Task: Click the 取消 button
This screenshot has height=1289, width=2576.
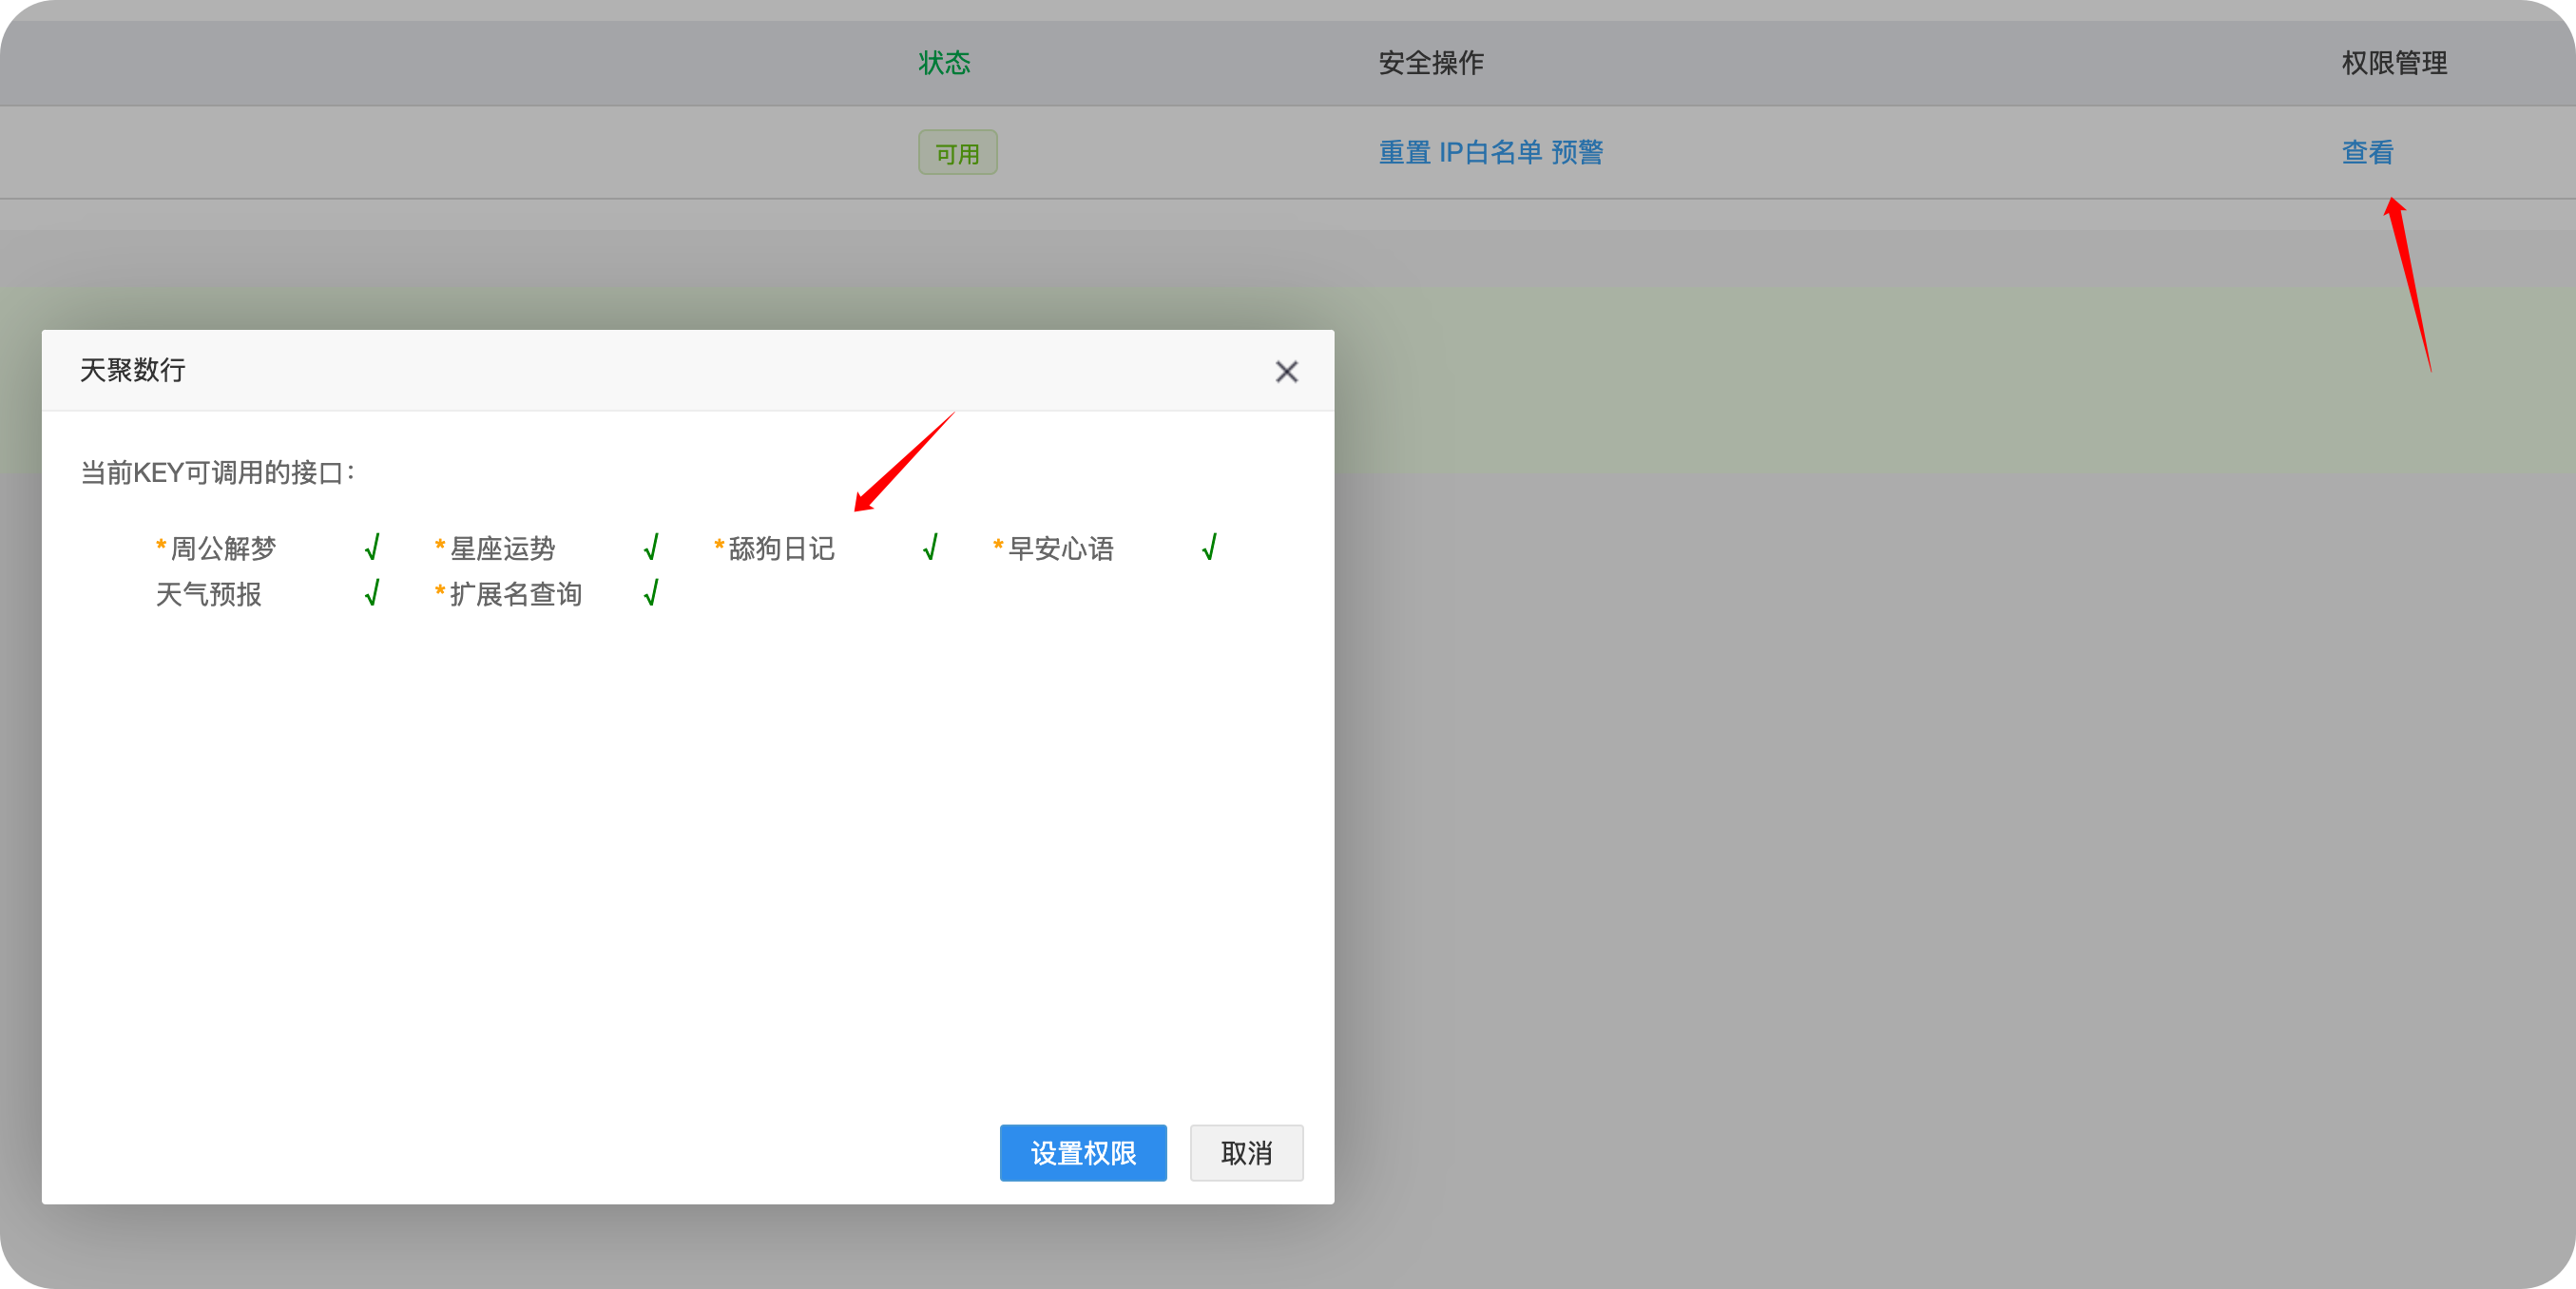Action: coord(1245,1153)
